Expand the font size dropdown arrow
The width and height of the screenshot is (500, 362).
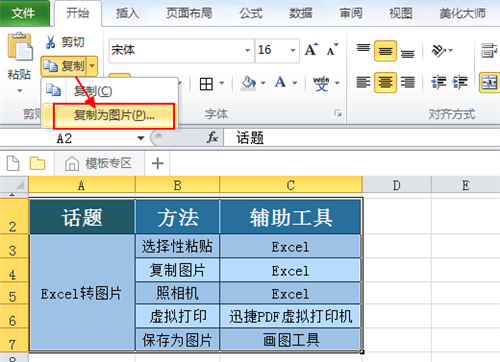click(x=293, y=50)
